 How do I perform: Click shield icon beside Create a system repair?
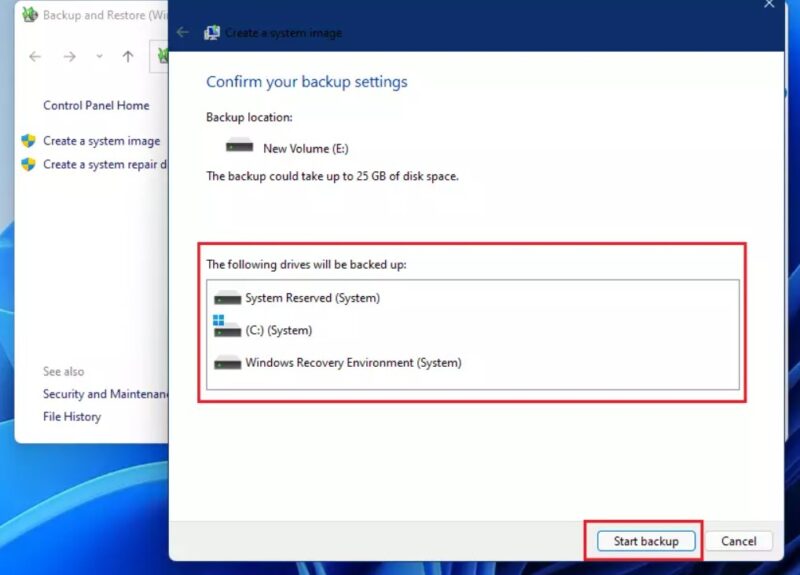click(29, 164)
